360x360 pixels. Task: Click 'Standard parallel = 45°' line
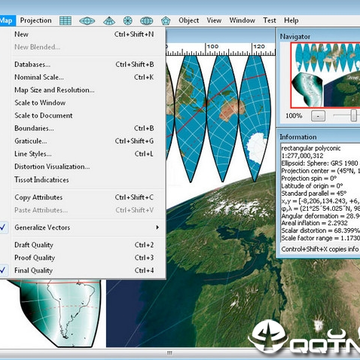click(x=315, y=193)
